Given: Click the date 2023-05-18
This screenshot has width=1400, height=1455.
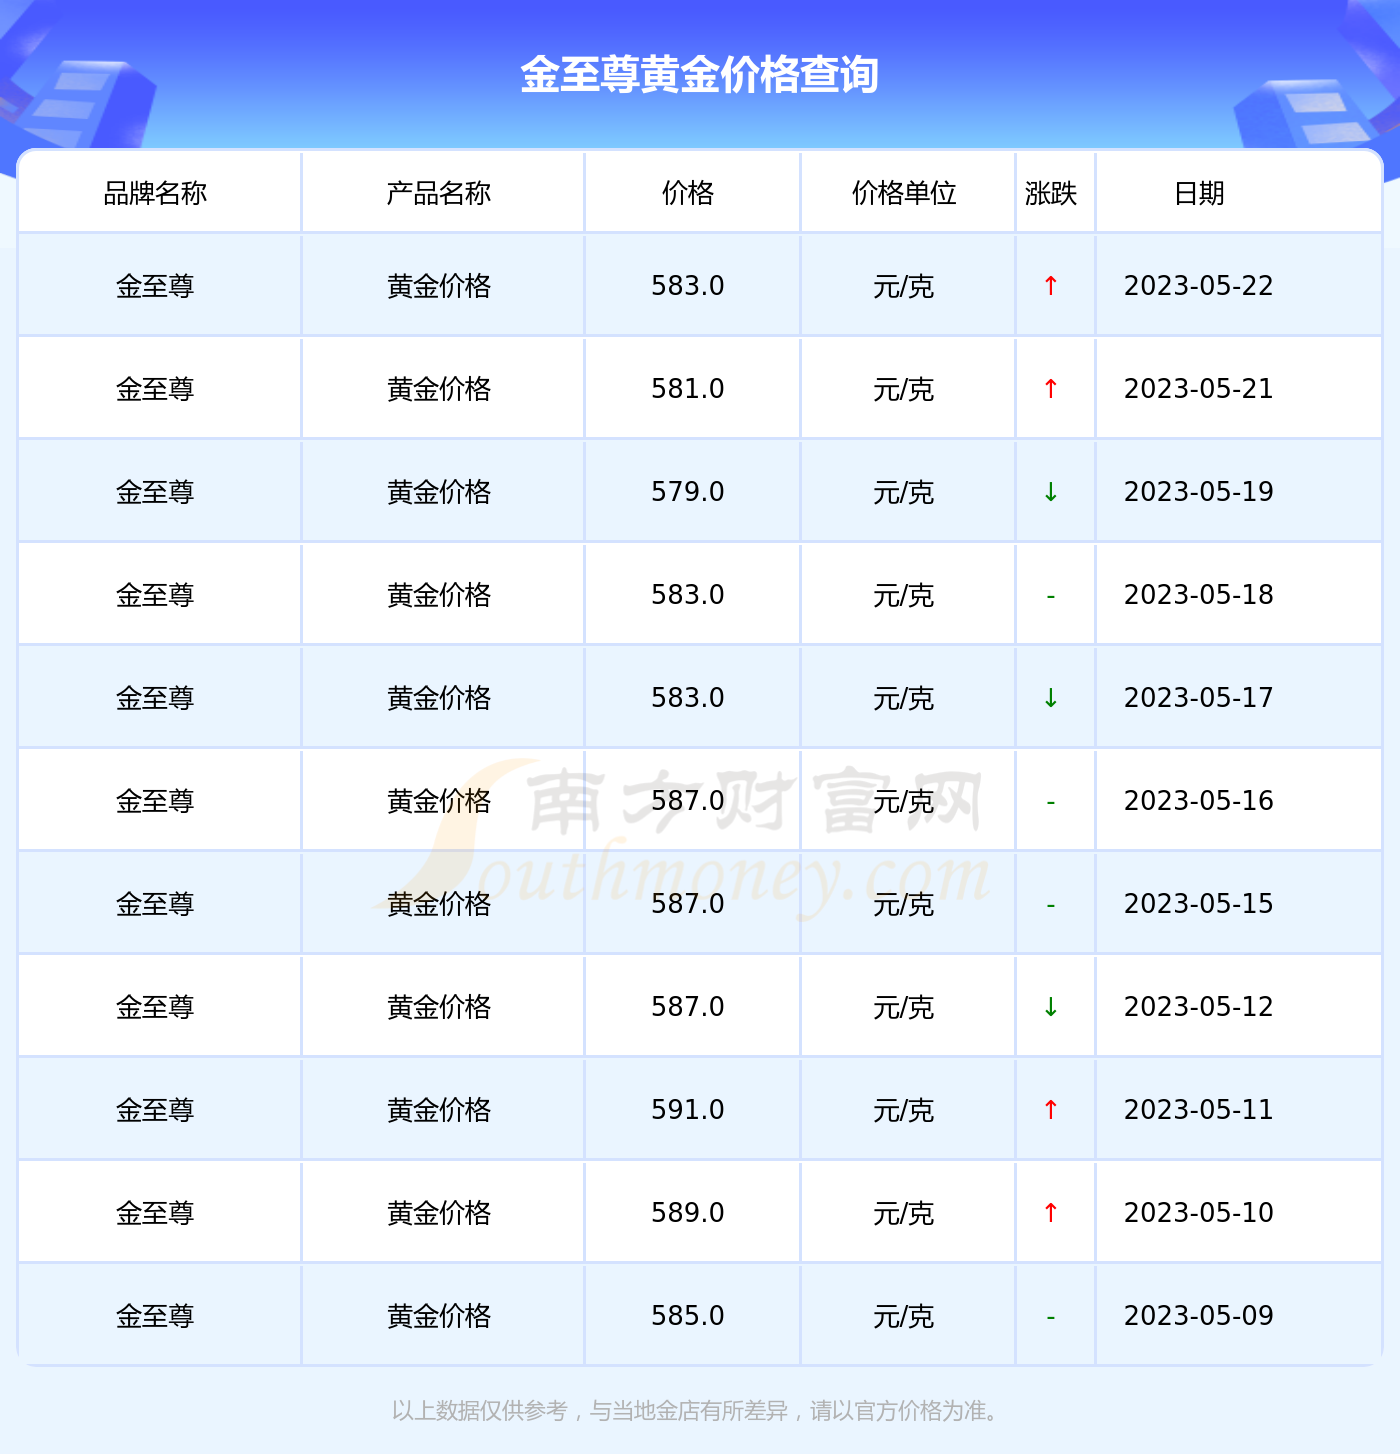Looking at the screenshot, I should pos(1199,595).
